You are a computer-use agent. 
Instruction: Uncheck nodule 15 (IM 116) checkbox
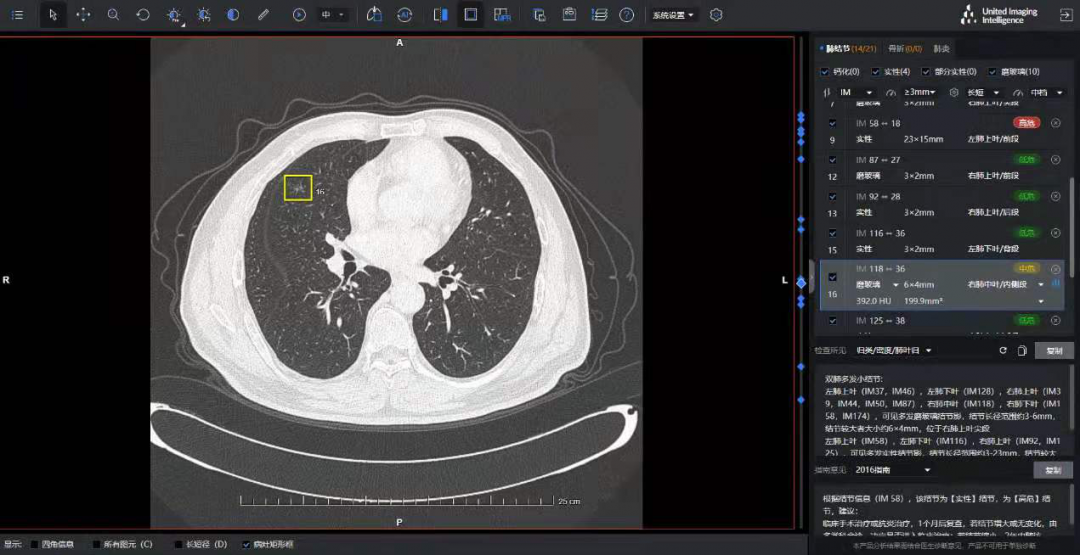click(833, 233)
